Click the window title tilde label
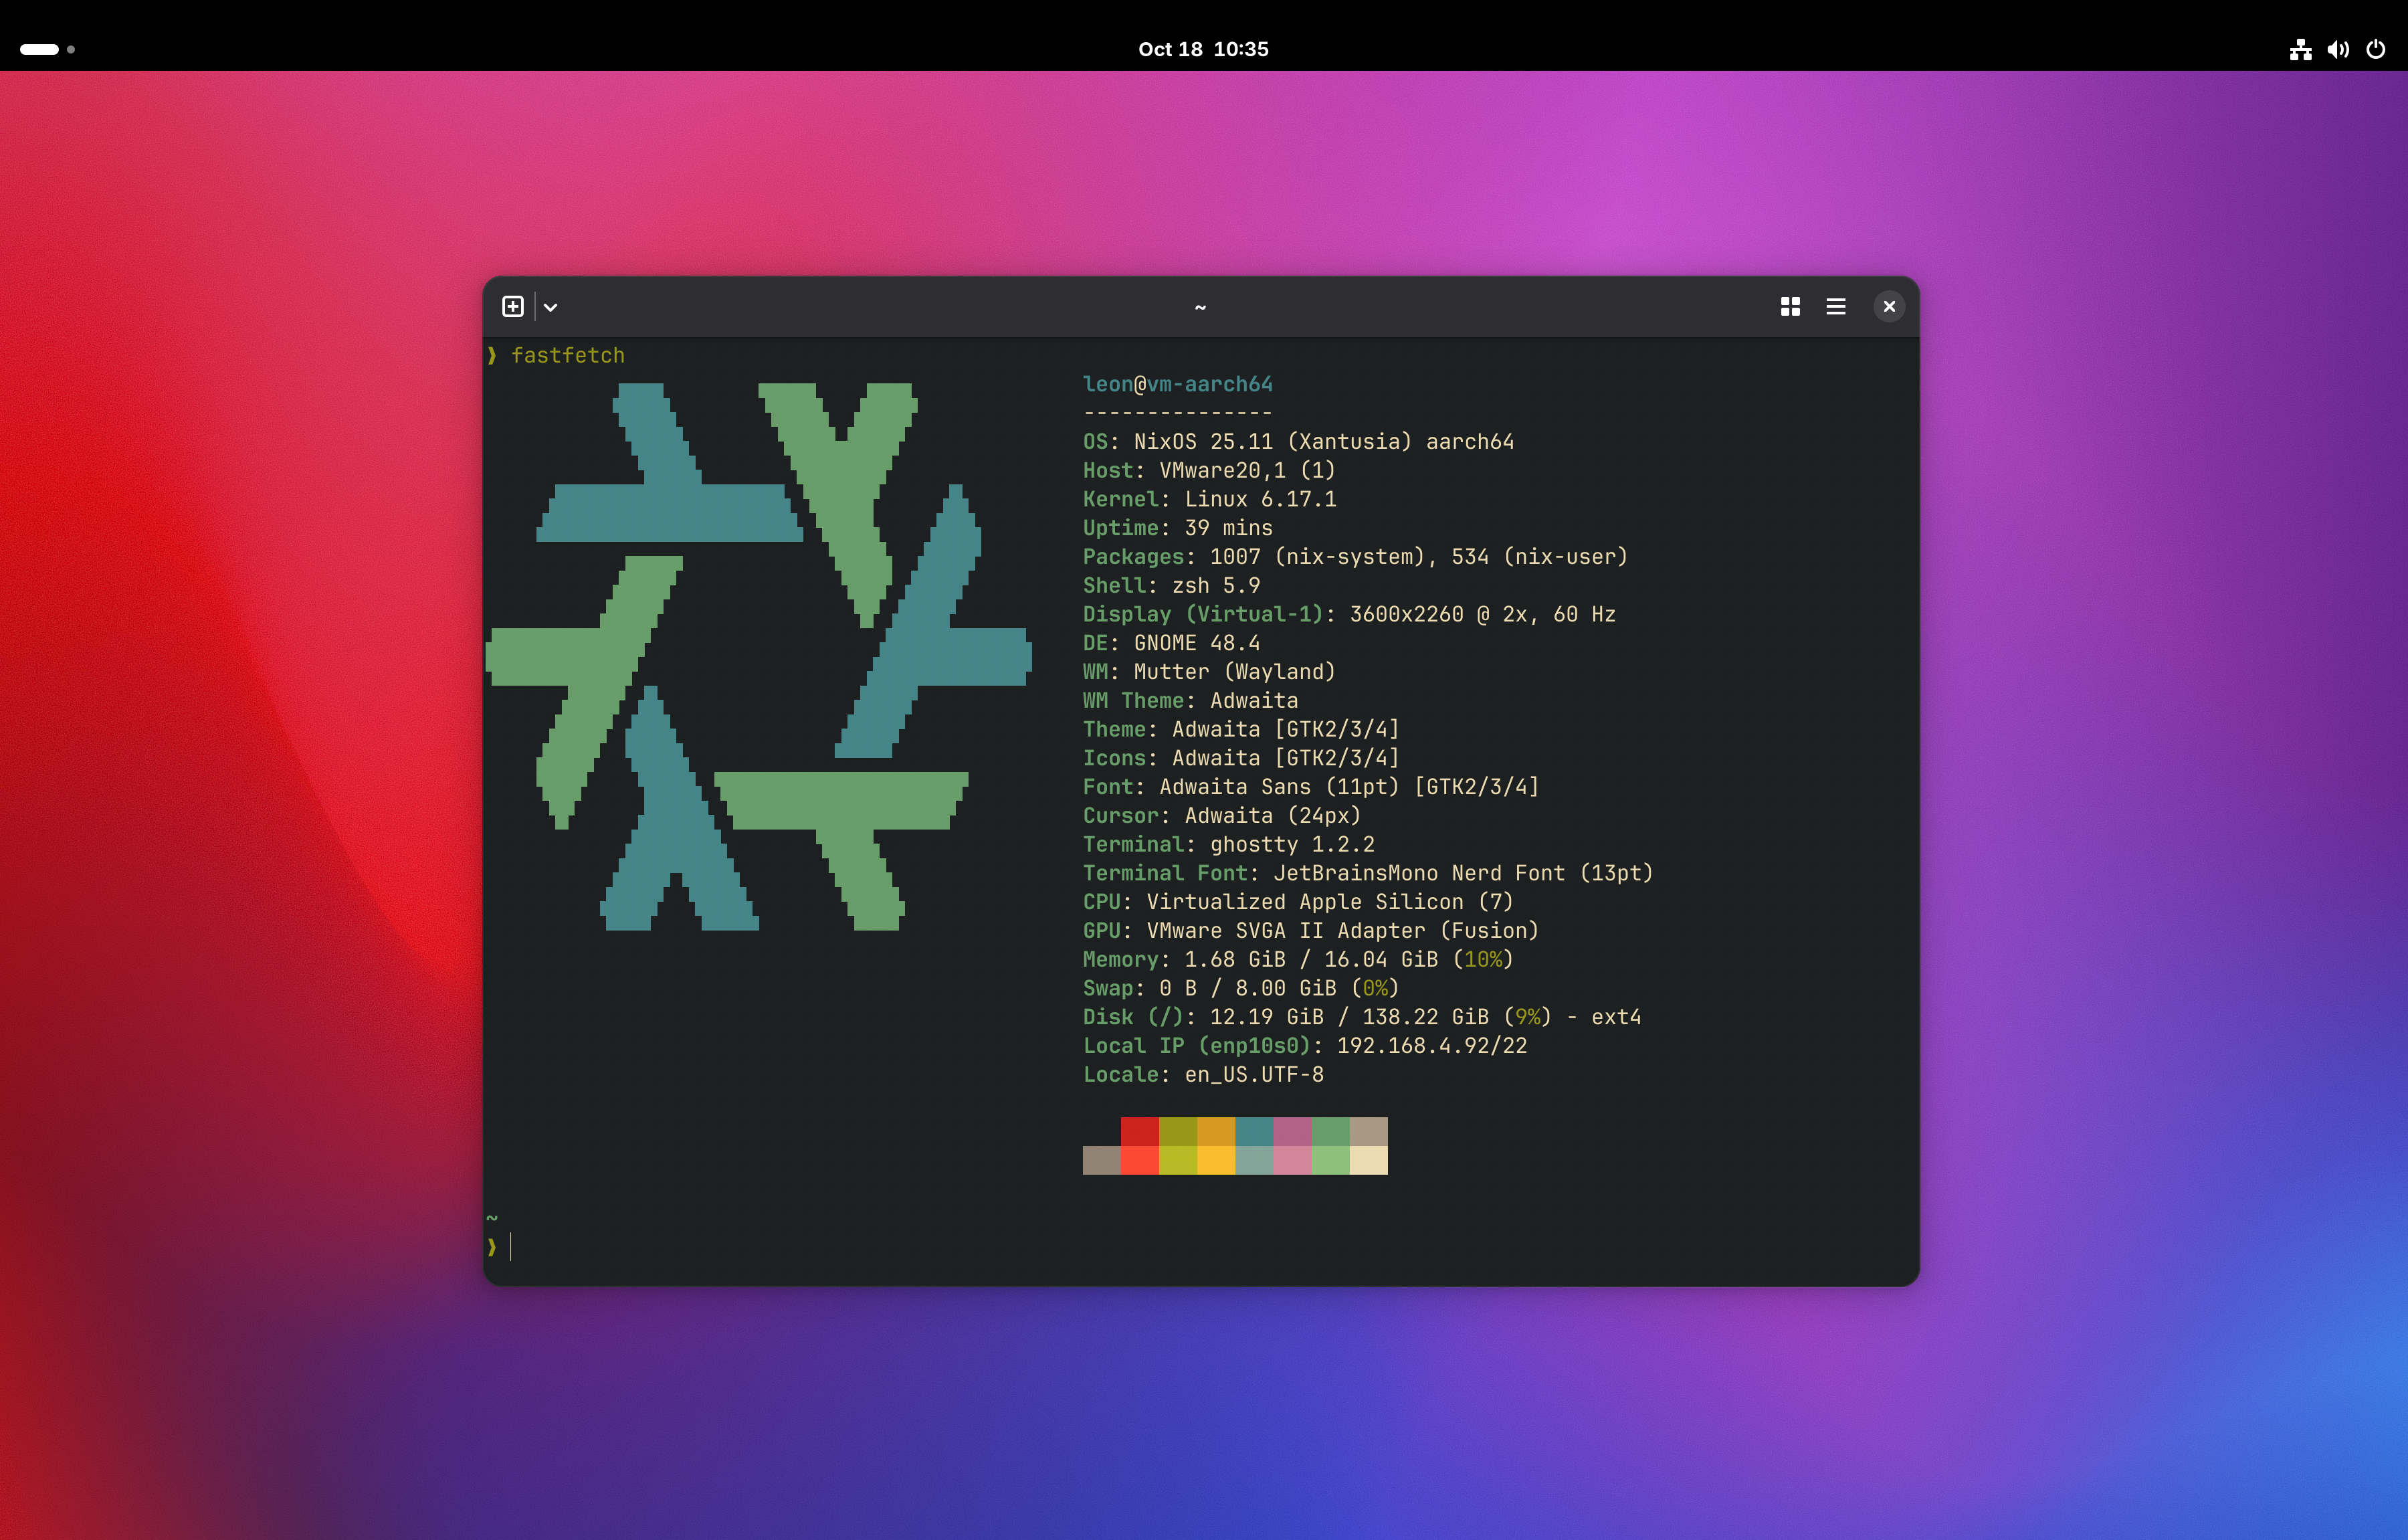Image resolution: width=2408 pixels, height=1540 pixels. click(x=1200, y=307)
